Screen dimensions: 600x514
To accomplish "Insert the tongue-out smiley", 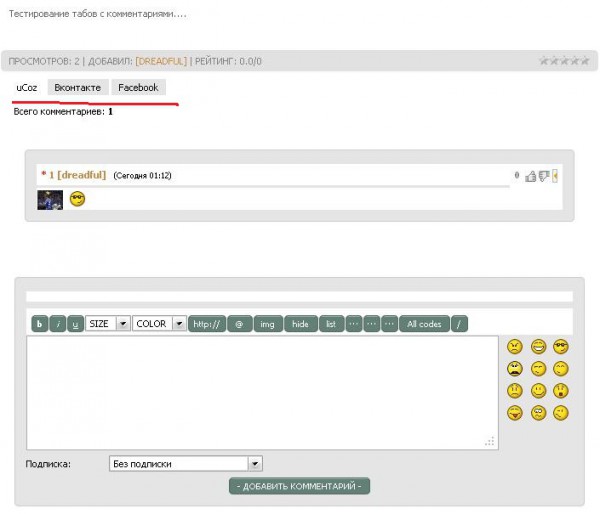I will click(515, 413).
